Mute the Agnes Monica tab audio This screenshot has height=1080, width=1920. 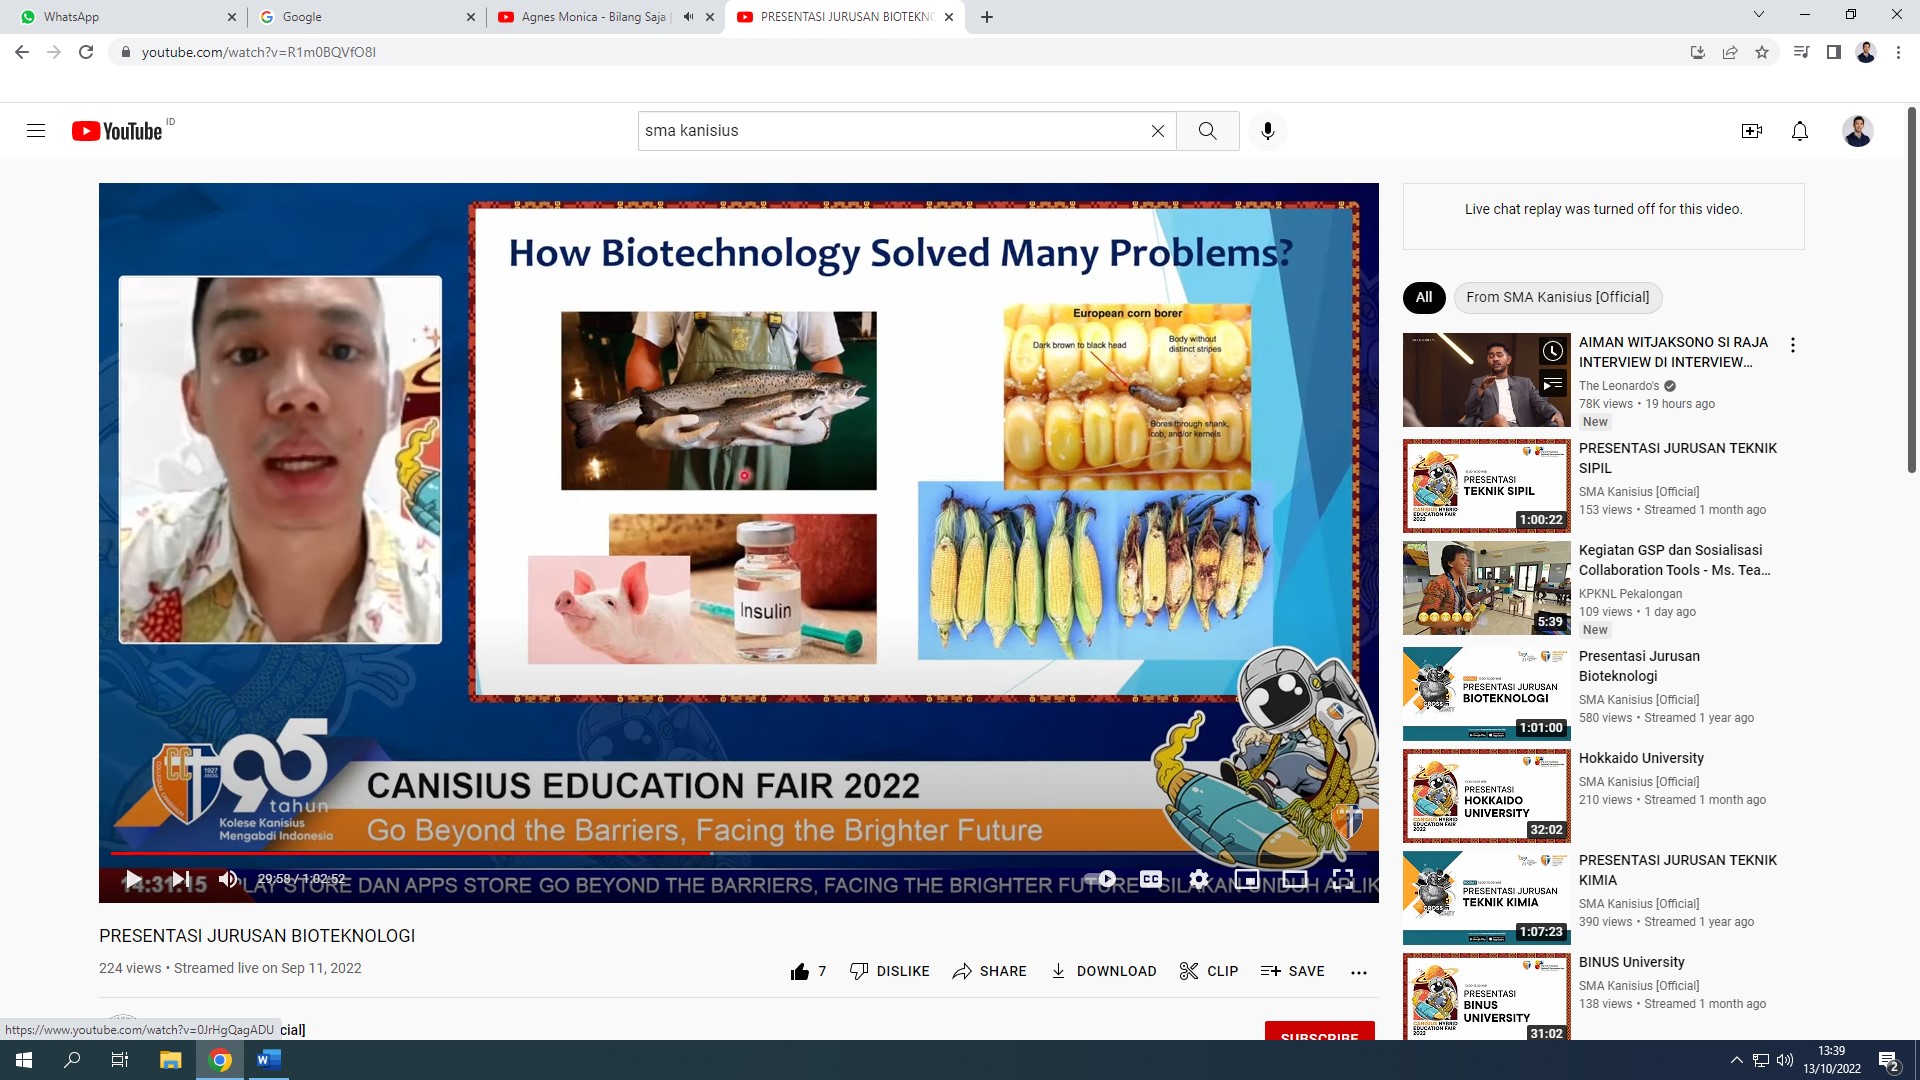[688, 17]
